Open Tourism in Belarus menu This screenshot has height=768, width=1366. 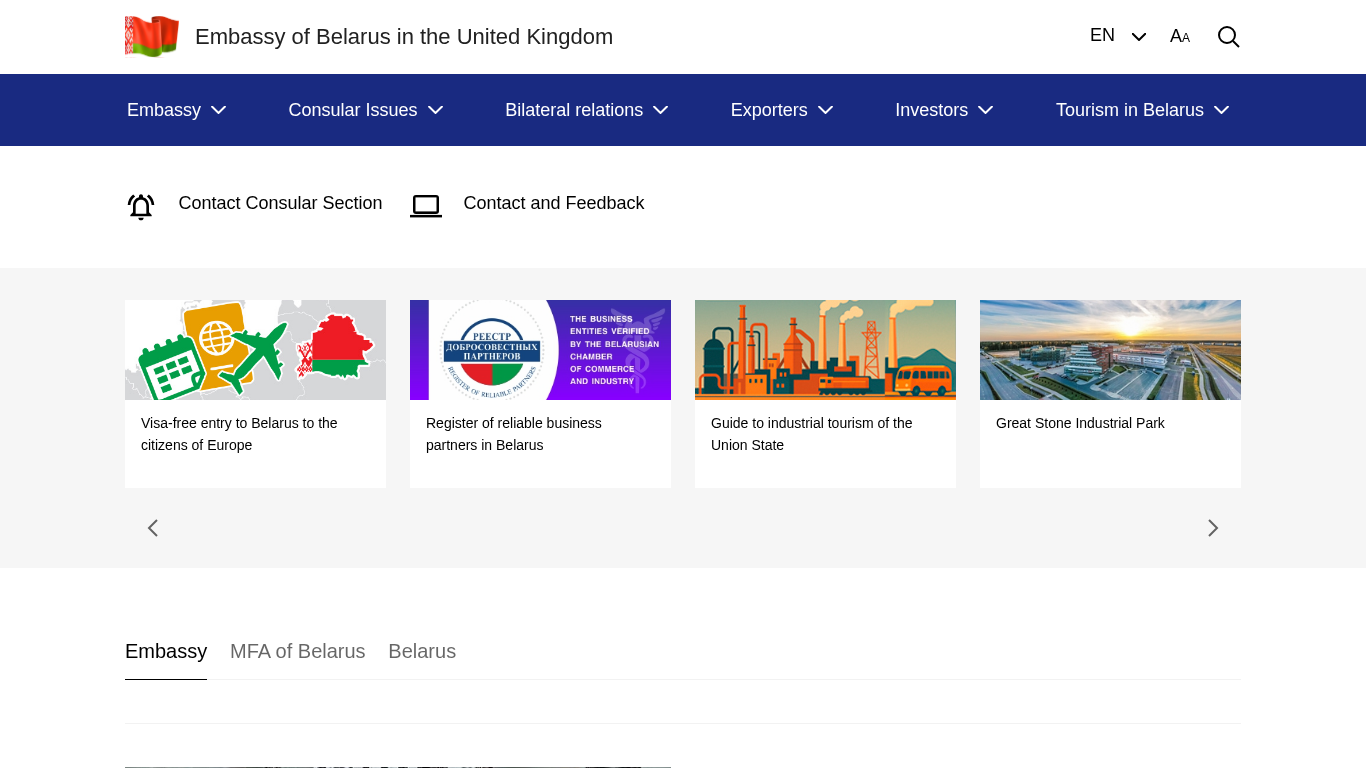click(x=1142, y=110)
